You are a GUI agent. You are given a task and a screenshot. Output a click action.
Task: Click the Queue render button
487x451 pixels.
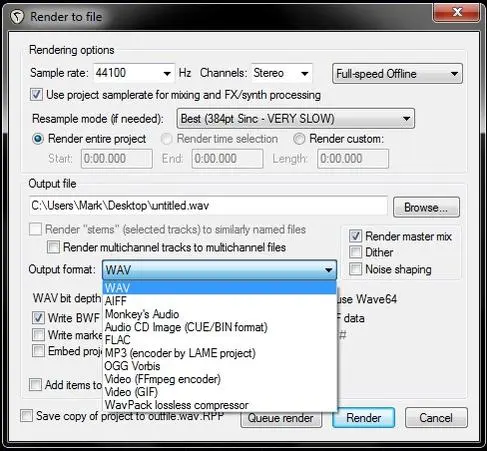coord(281,418)
